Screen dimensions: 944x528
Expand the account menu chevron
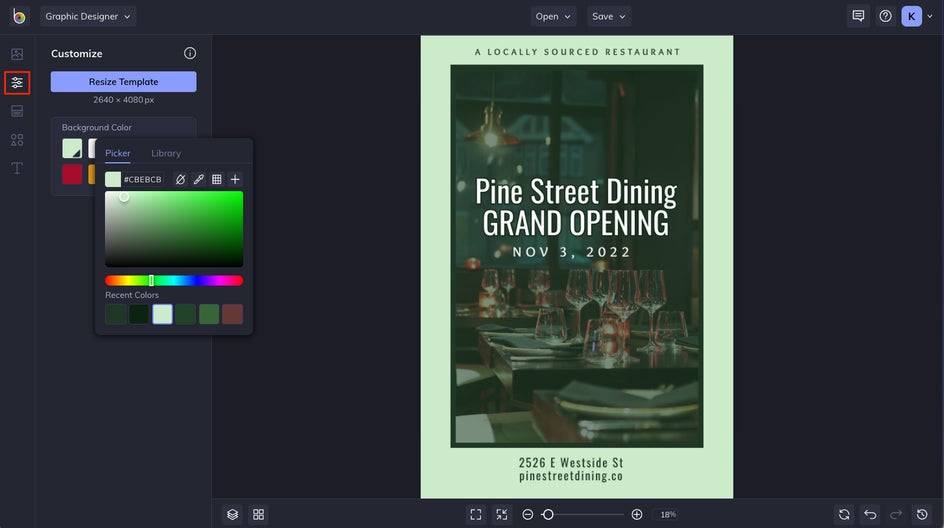[x=930, y=16]
